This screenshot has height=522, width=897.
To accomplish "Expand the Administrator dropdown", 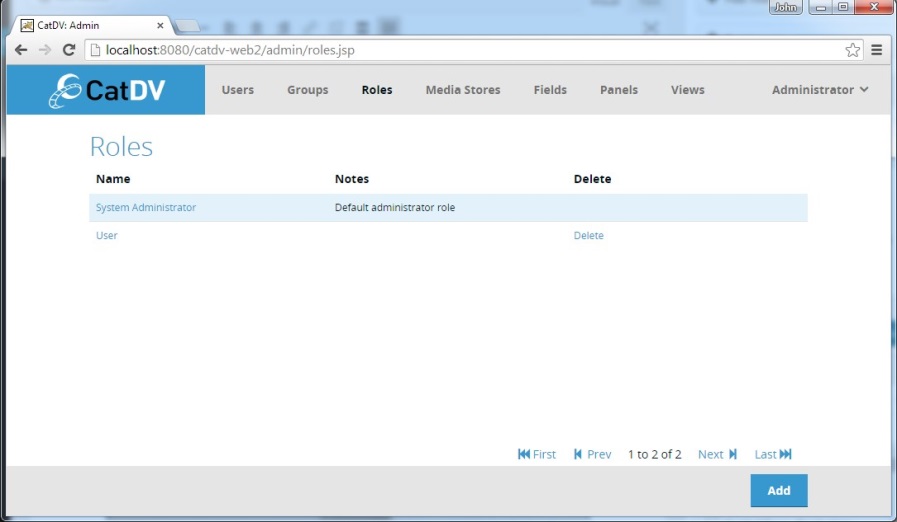I will 820,90.
